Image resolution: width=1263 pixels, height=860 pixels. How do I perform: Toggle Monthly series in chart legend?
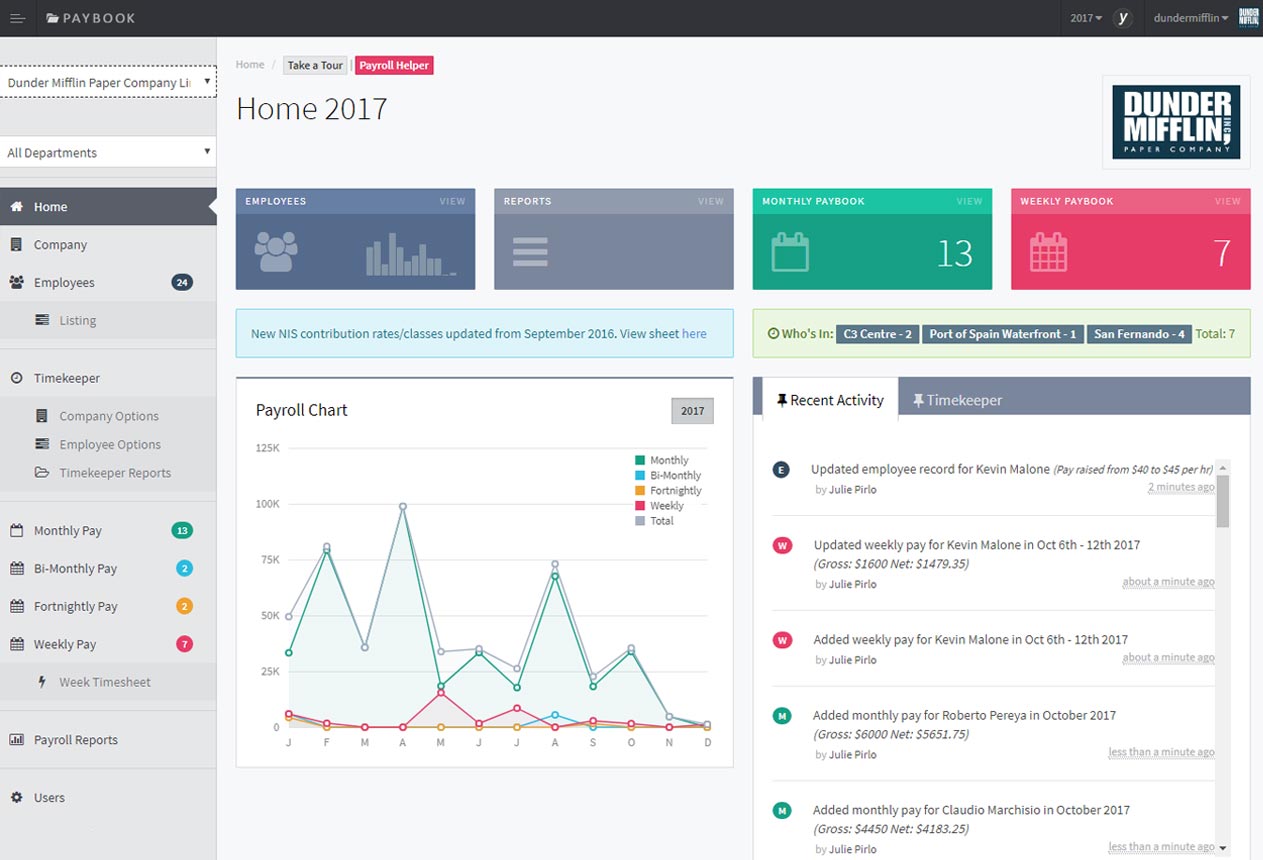[x=662, y=460]
